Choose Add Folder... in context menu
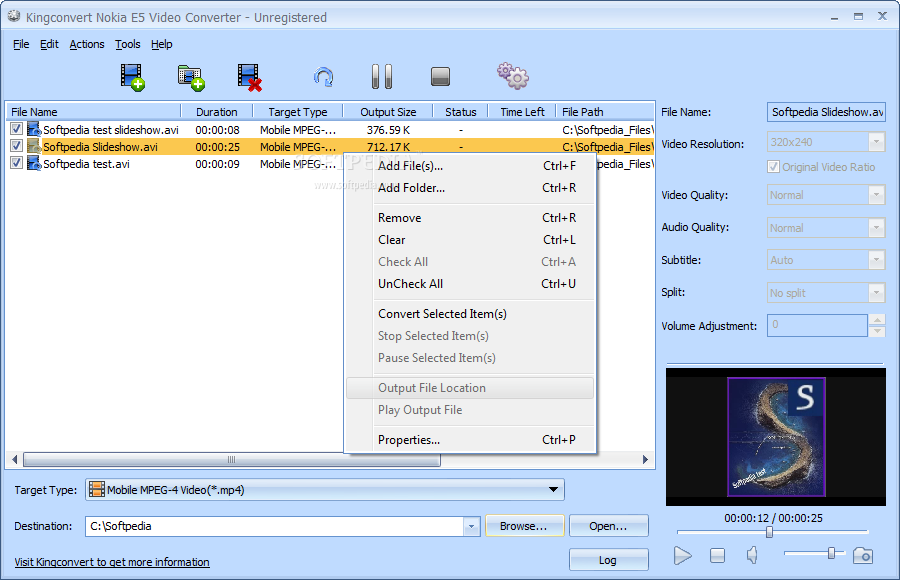The width and height of the screenshot is (900, 580). [x=471, y=188]
